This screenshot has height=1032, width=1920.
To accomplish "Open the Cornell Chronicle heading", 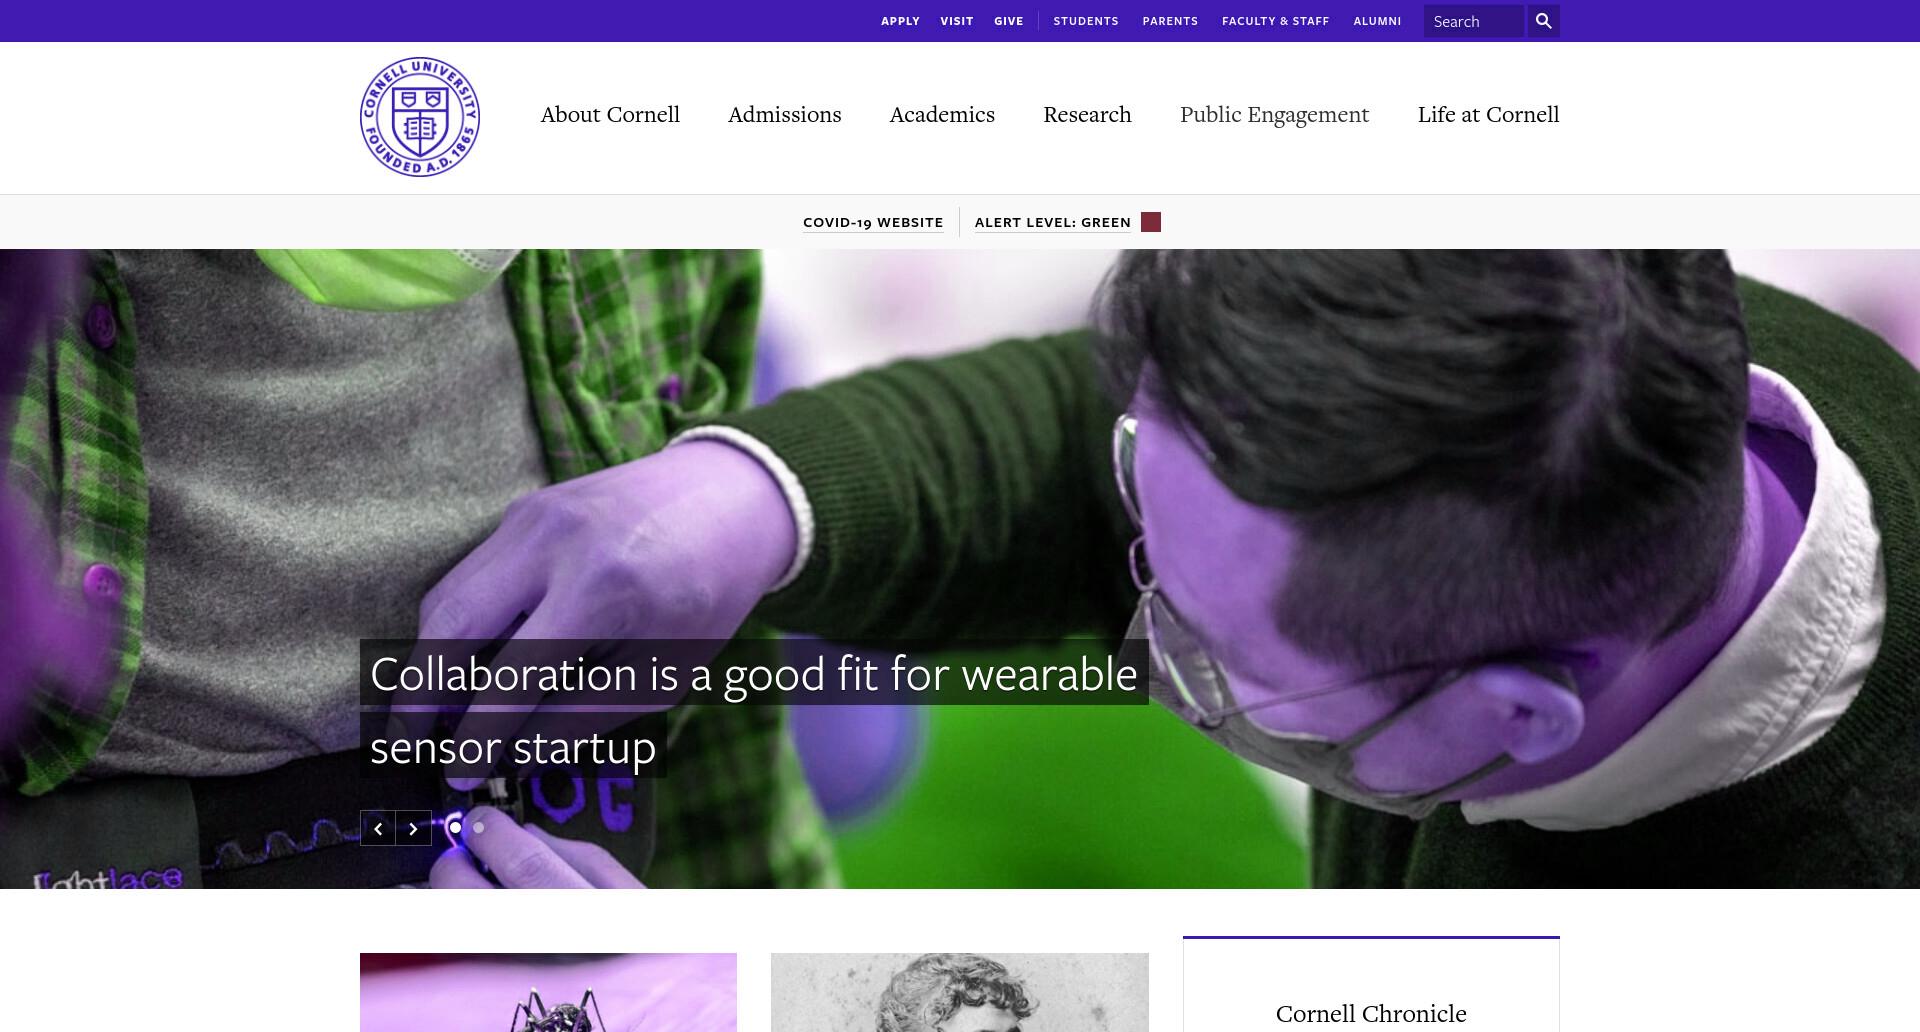I will (1371, 1013).
